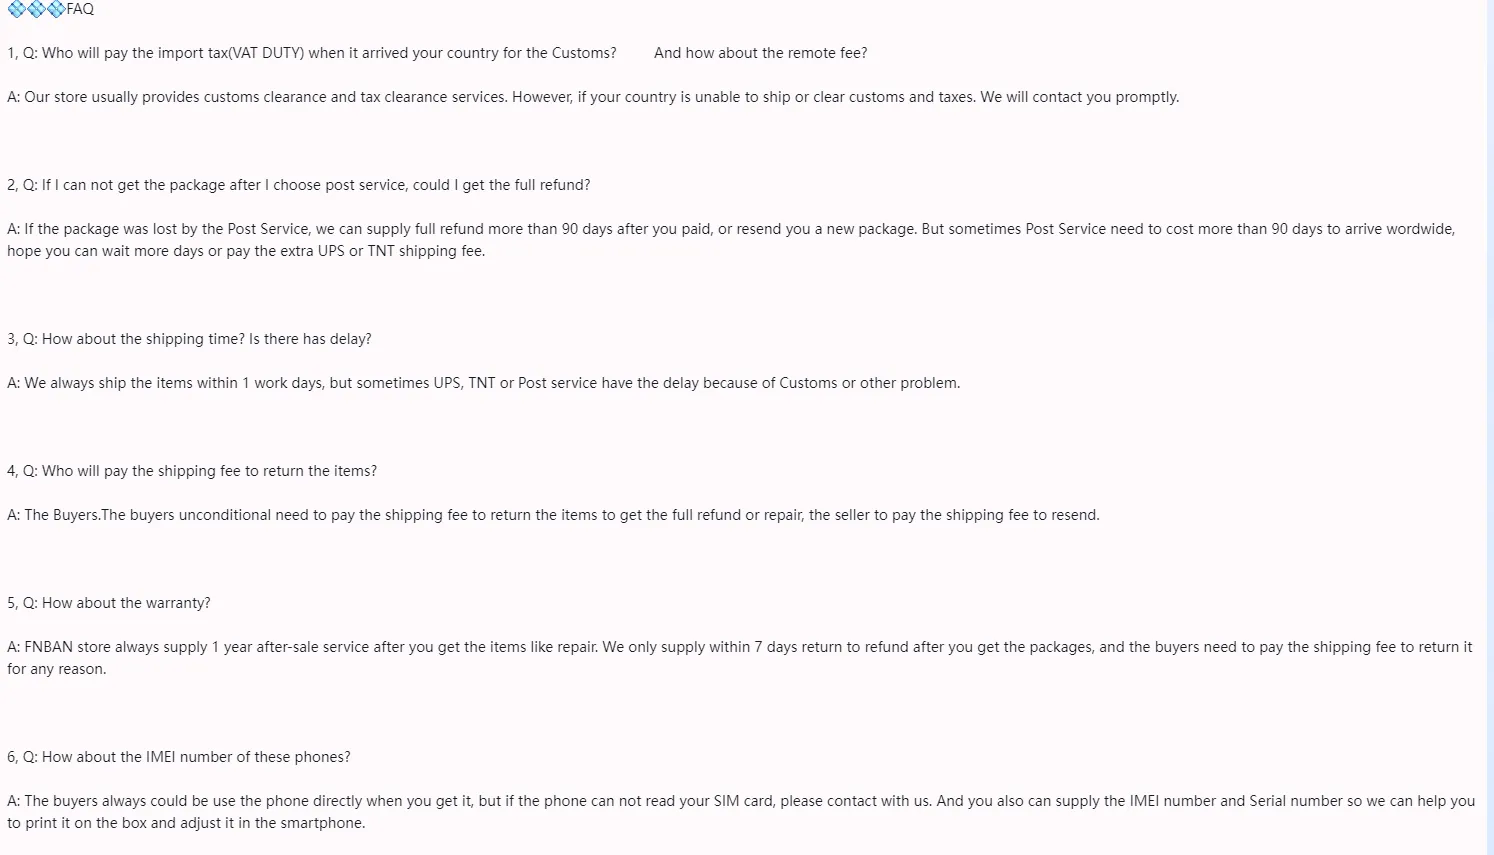Image resolution: width=1494 pixels, height=855 pixels.
Task: Click the answer about customs clearance services
Action: [593, 97]
